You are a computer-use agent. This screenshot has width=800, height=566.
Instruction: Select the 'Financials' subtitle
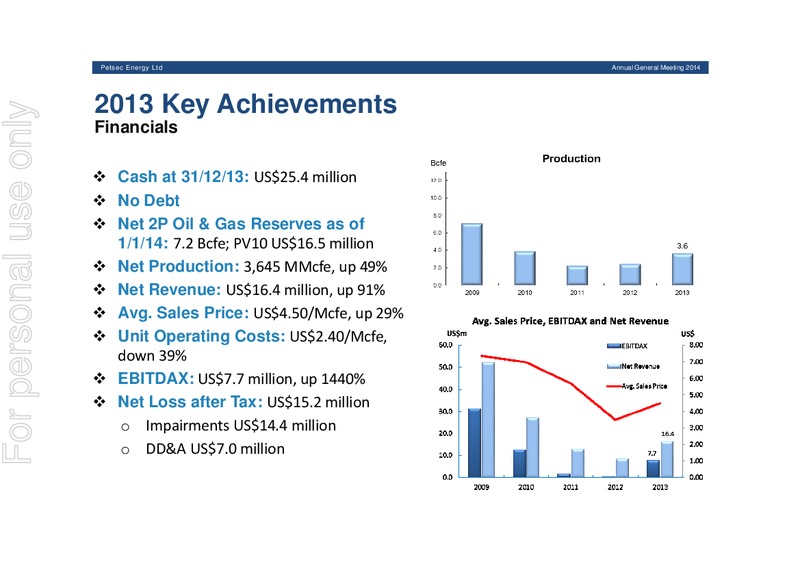[136, 127]
